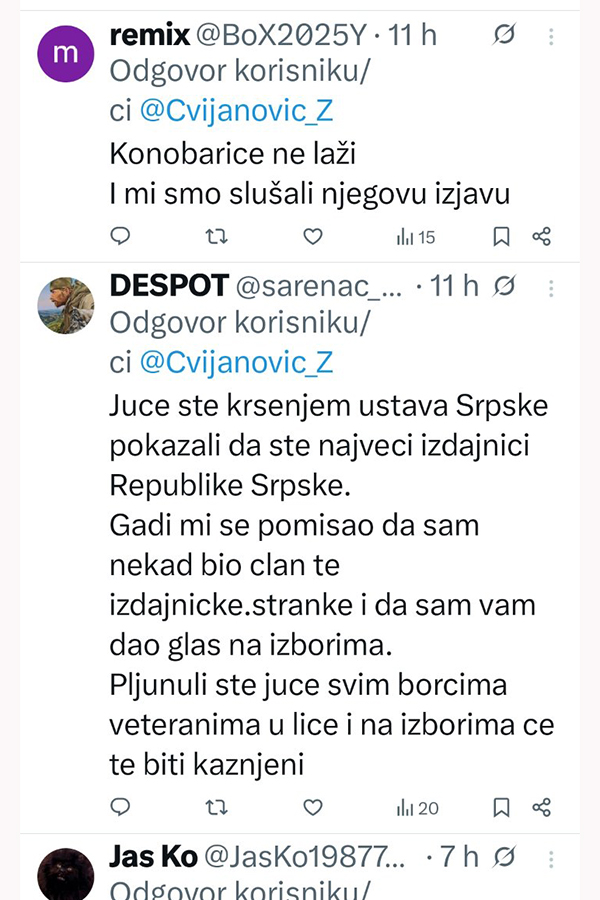Viewport: 600px width, 900px height.
Task: View analytics showing 15 views
Action: click(x=416, y=237)
